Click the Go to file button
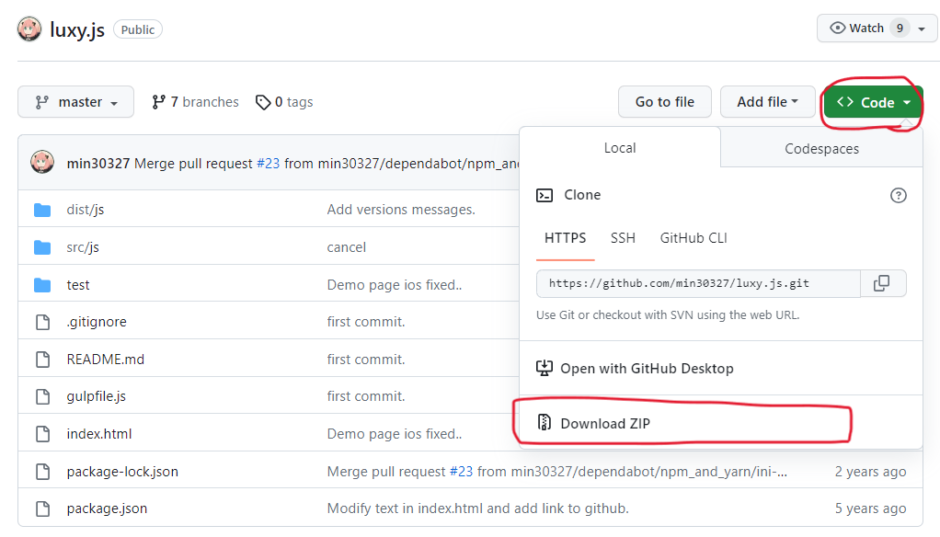 coord(664,102)
